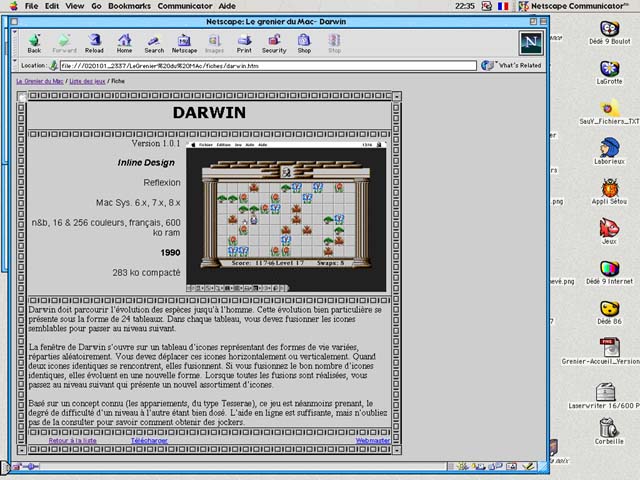Open the Apple menu
Viewport: 640px width, 480px height.
(x=13, y=6)
